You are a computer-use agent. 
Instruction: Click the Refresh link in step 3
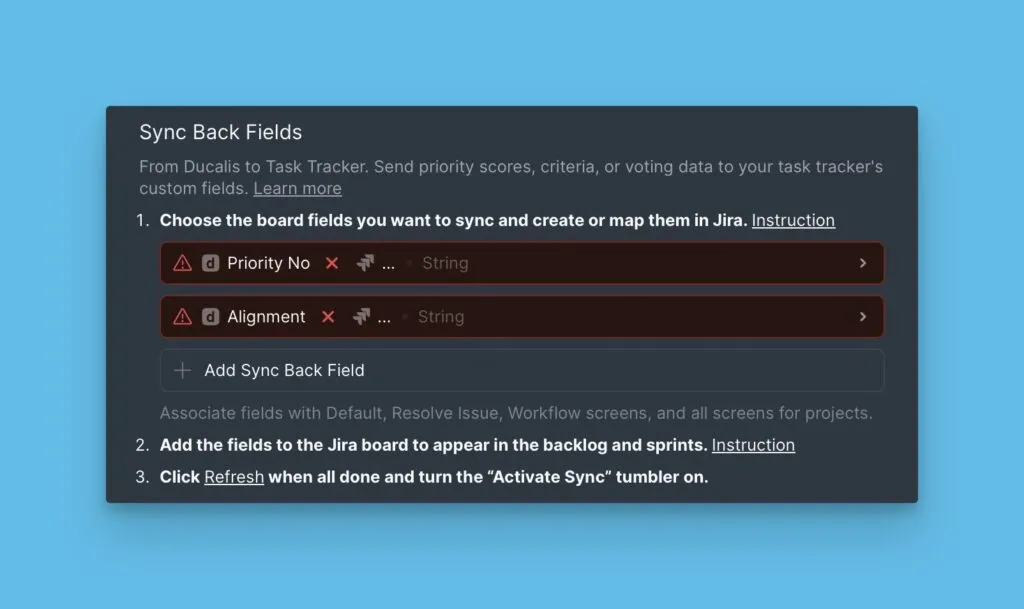(234, 477)
